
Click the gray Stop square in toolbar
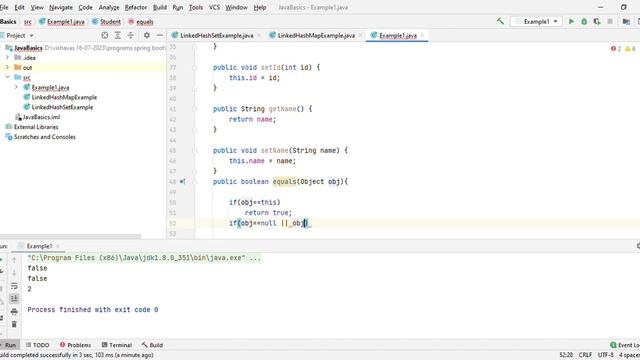[x=610, y=21]
